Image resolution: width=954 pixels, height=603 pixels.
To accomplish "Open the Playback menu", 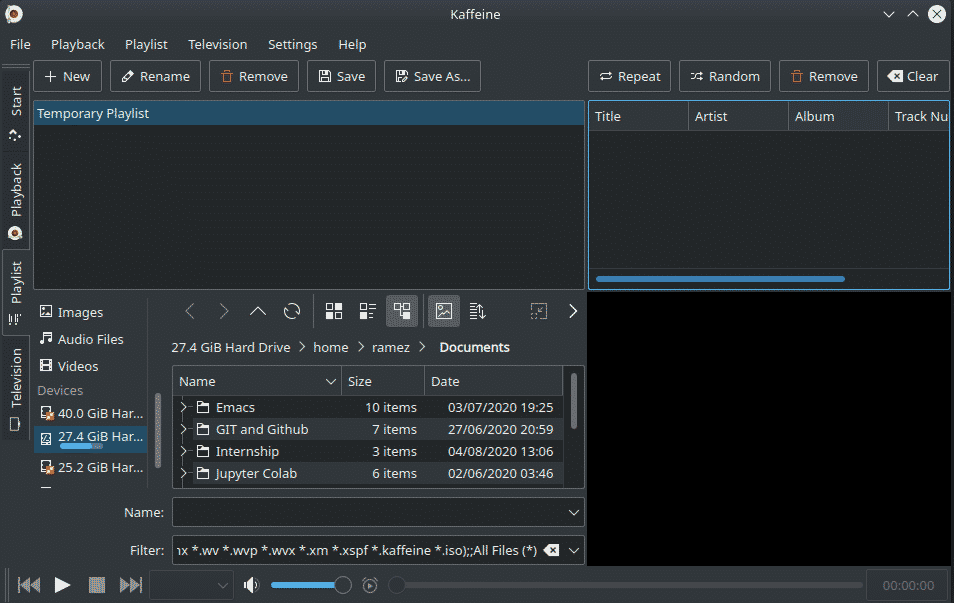I will [78, 44].
